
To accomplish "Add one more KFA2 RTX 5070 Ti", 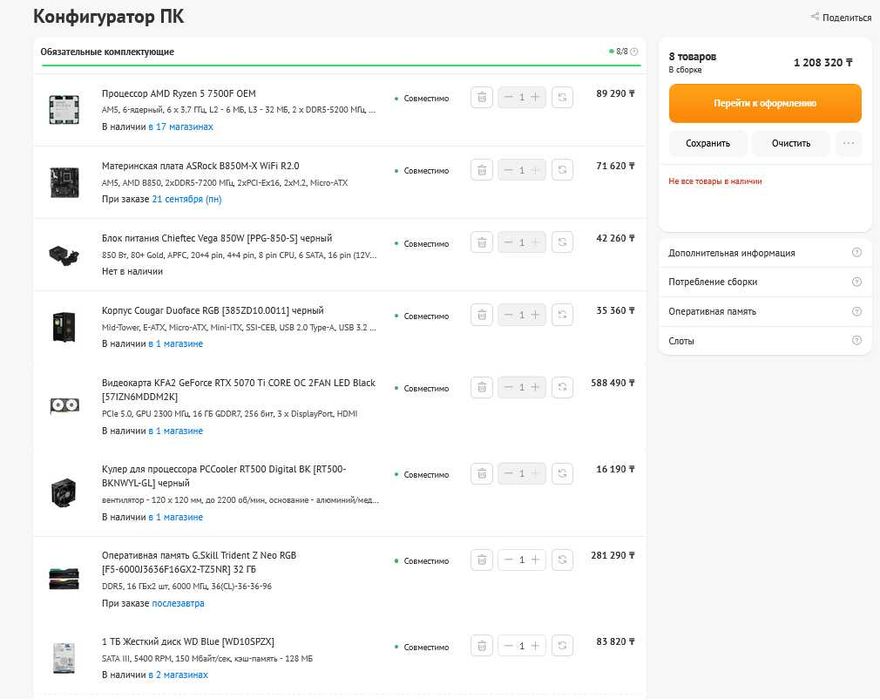I will pyautogui.click(x=535, y=387).
